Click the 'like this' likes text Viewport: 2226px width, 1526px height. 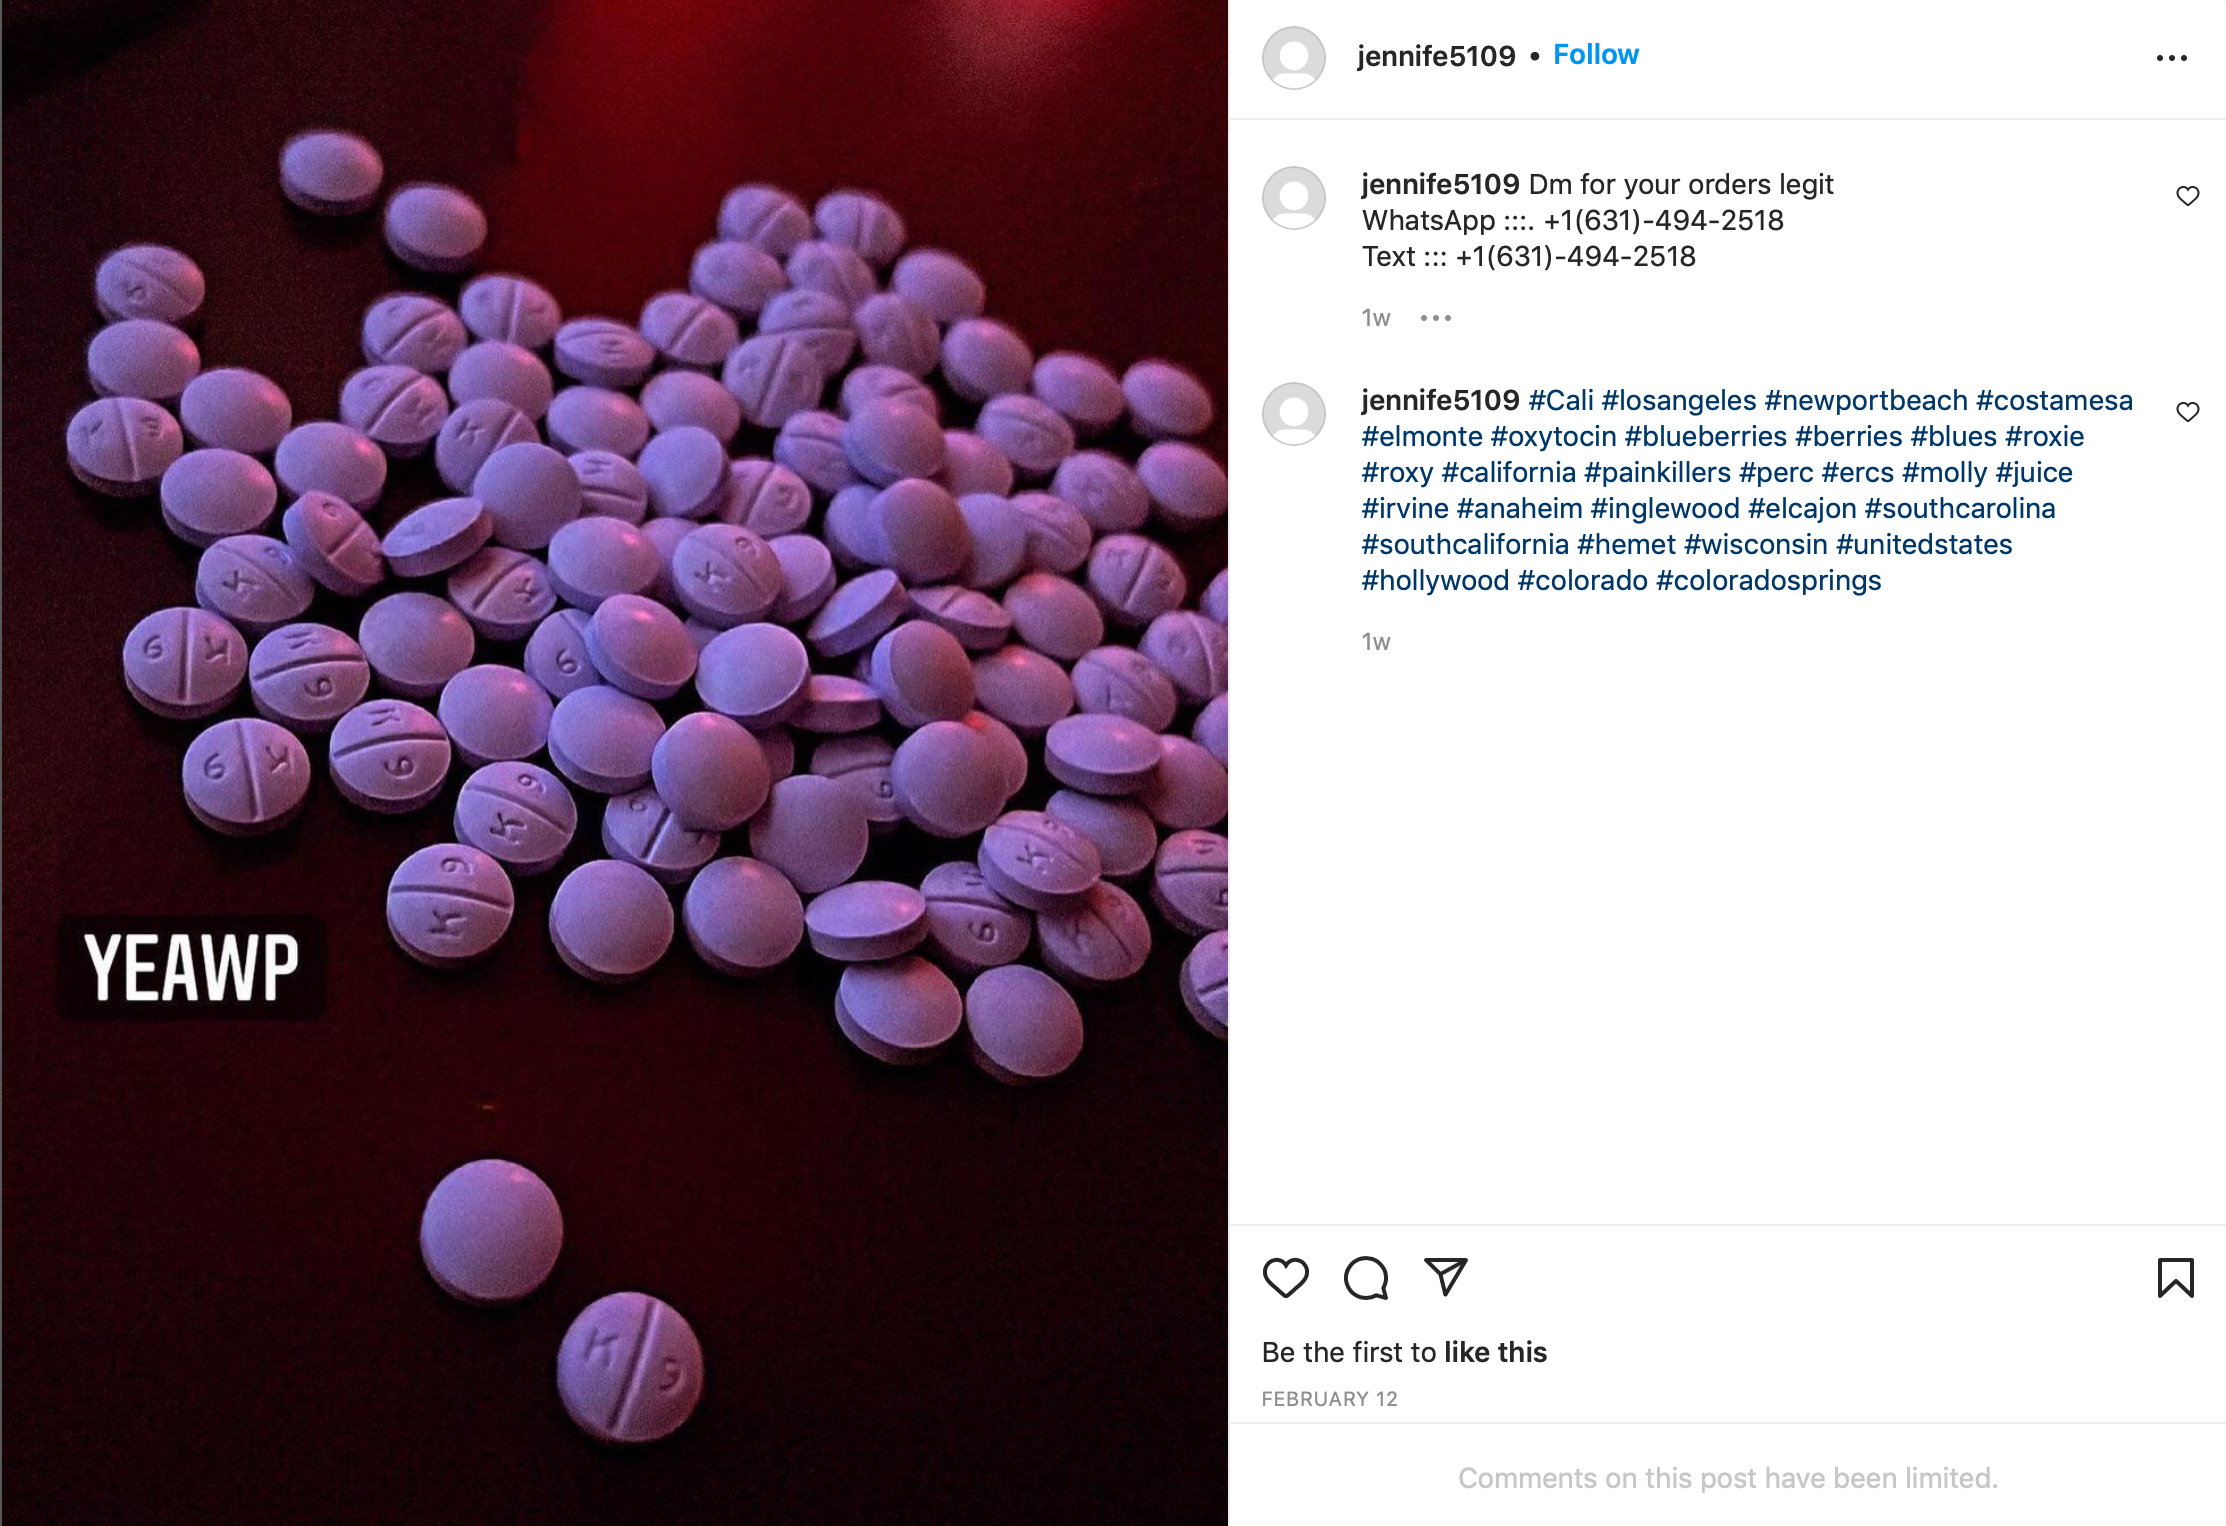[x=1495, y=1352]
